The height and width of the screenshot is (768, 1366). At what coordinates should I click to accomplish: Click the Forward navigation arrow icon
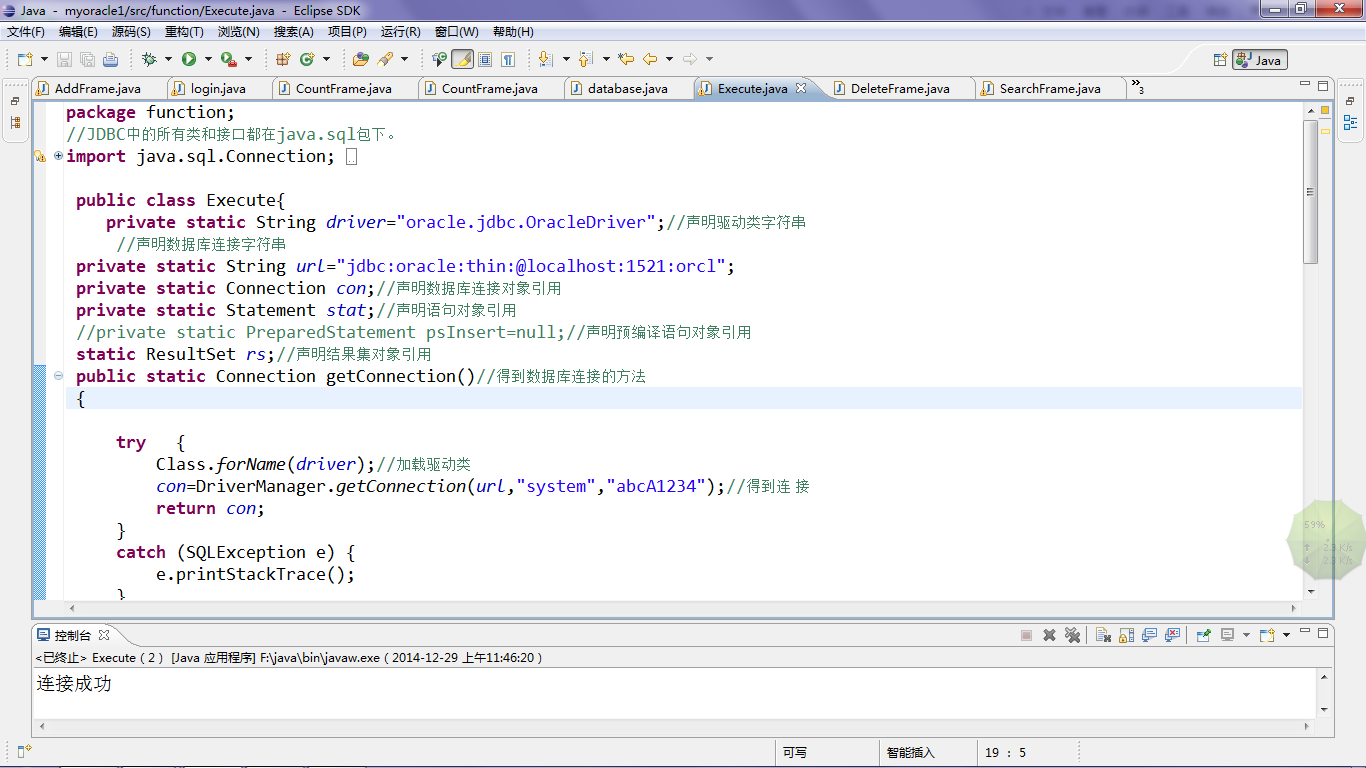pos(690,59)
